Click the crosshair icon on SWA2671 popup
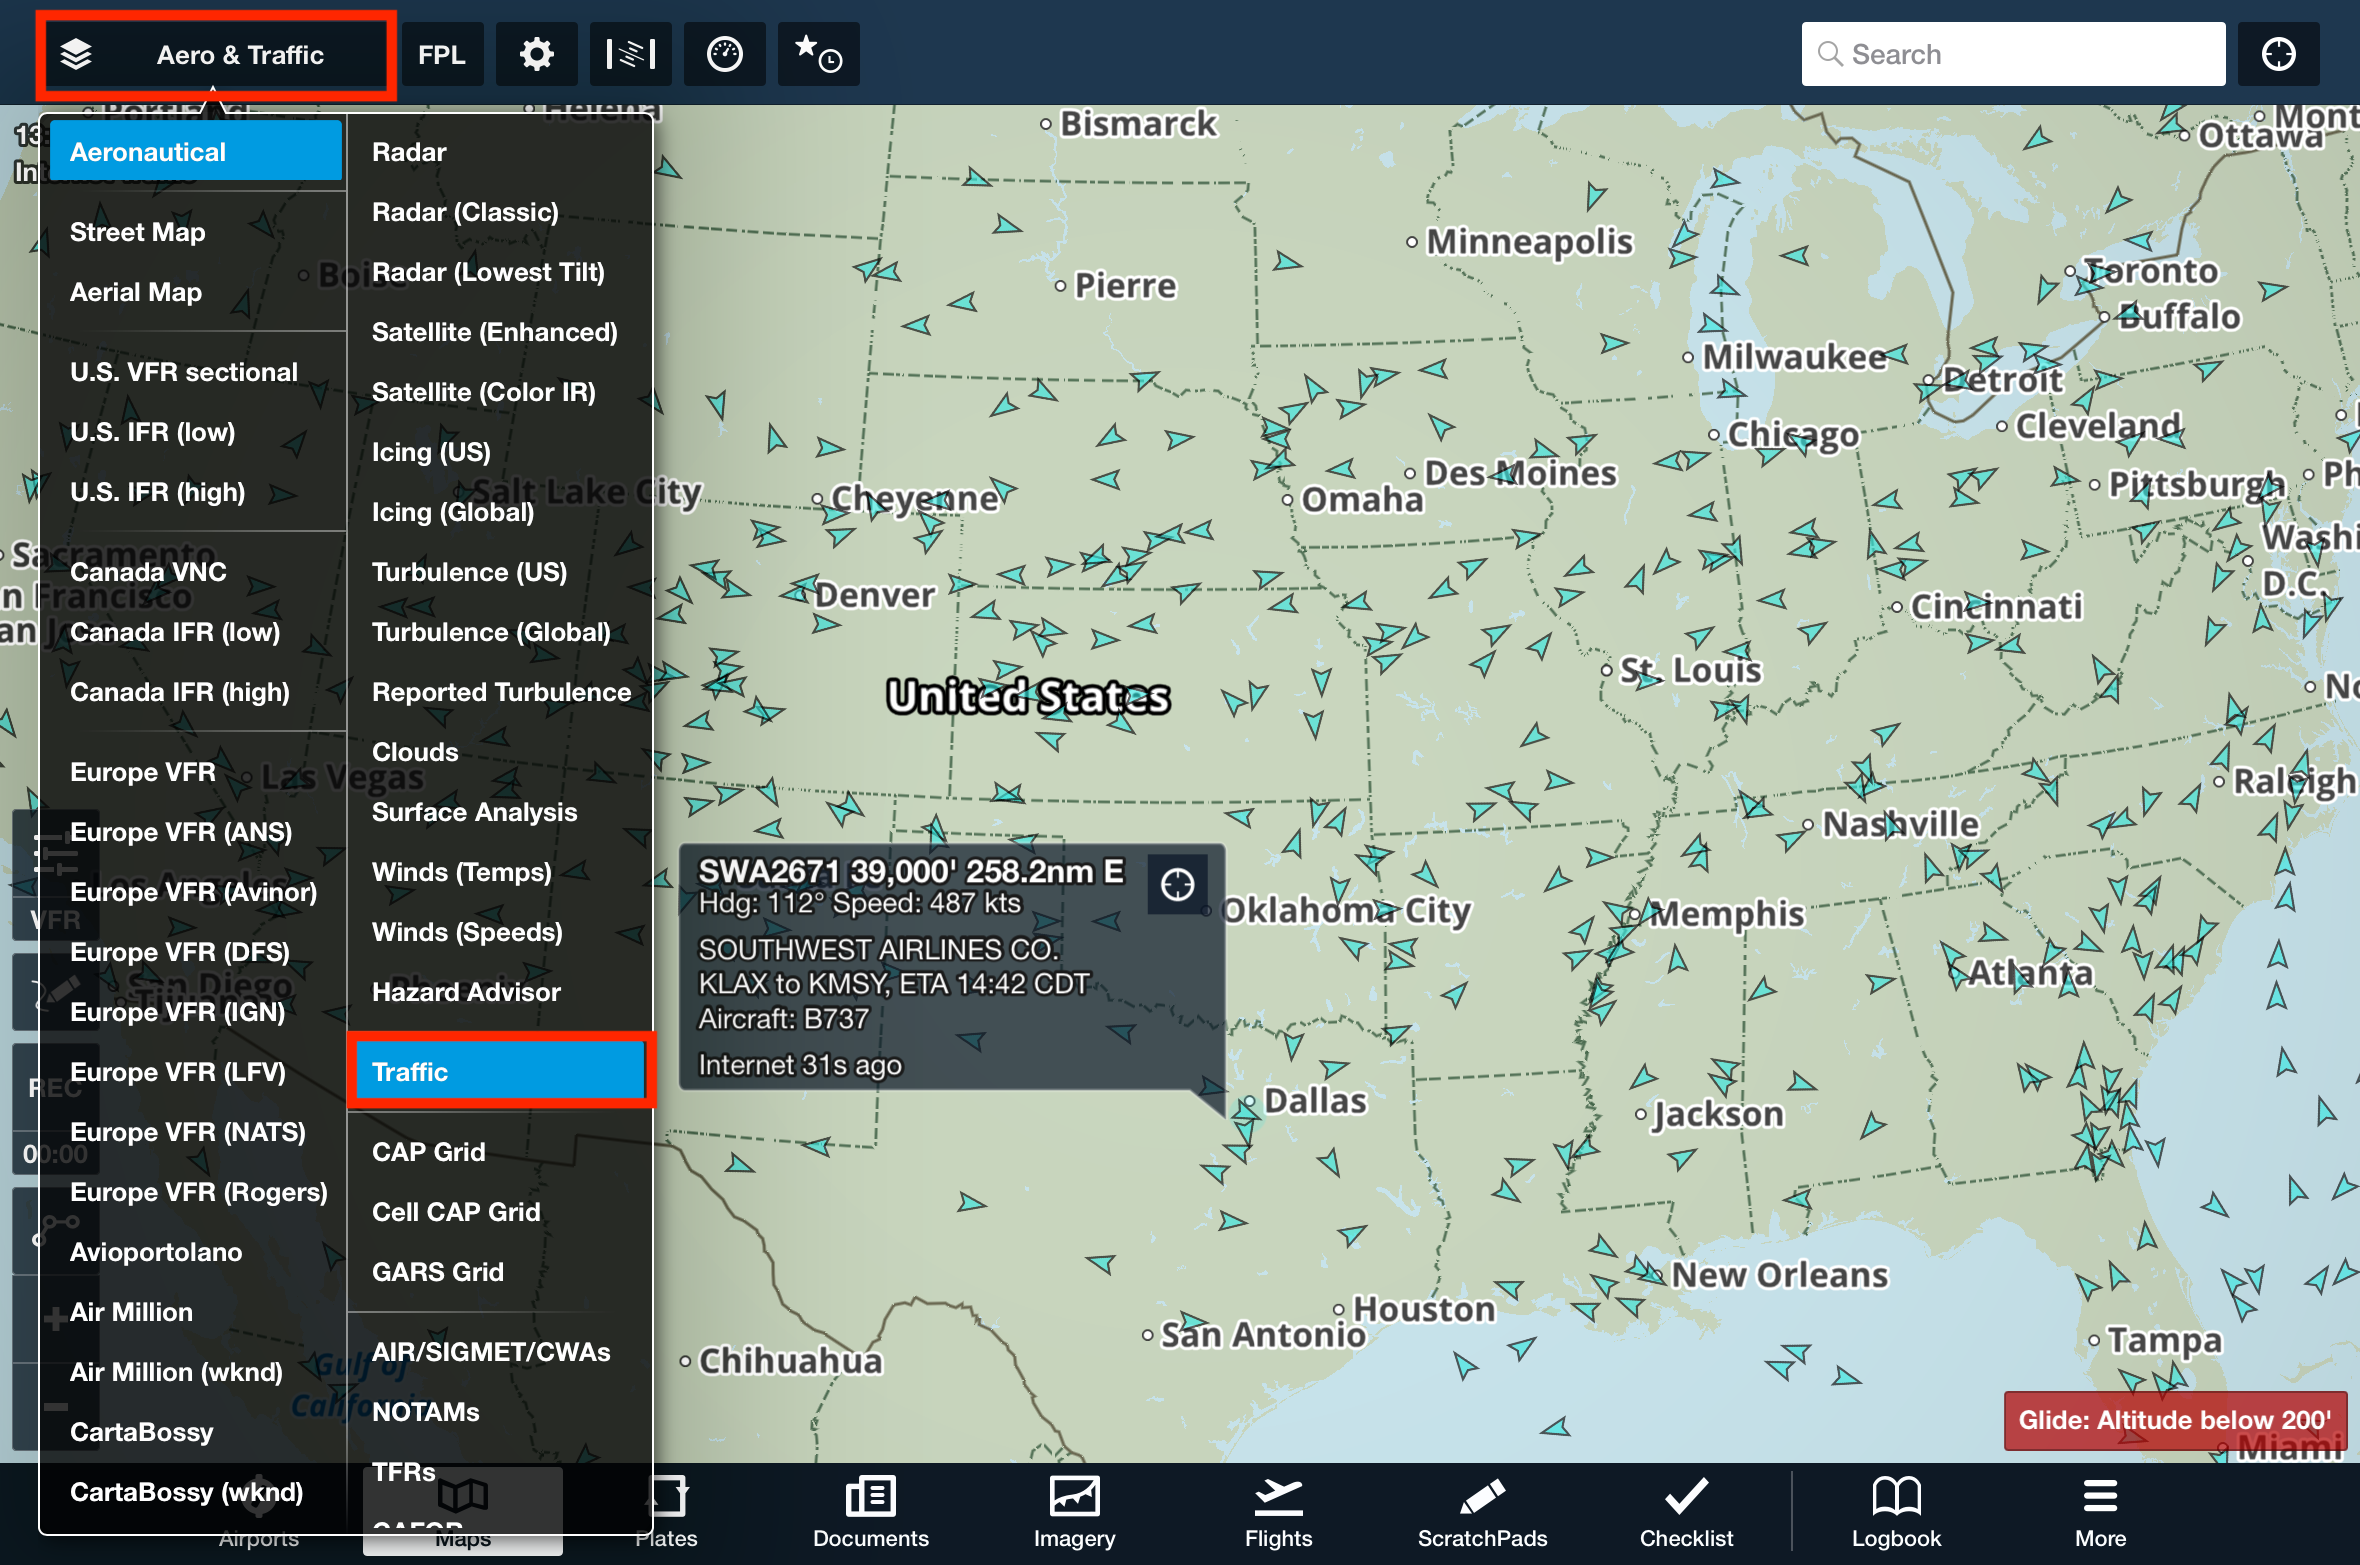Viewport: 2360px width, 1565px height. [x=1177, y=883]
